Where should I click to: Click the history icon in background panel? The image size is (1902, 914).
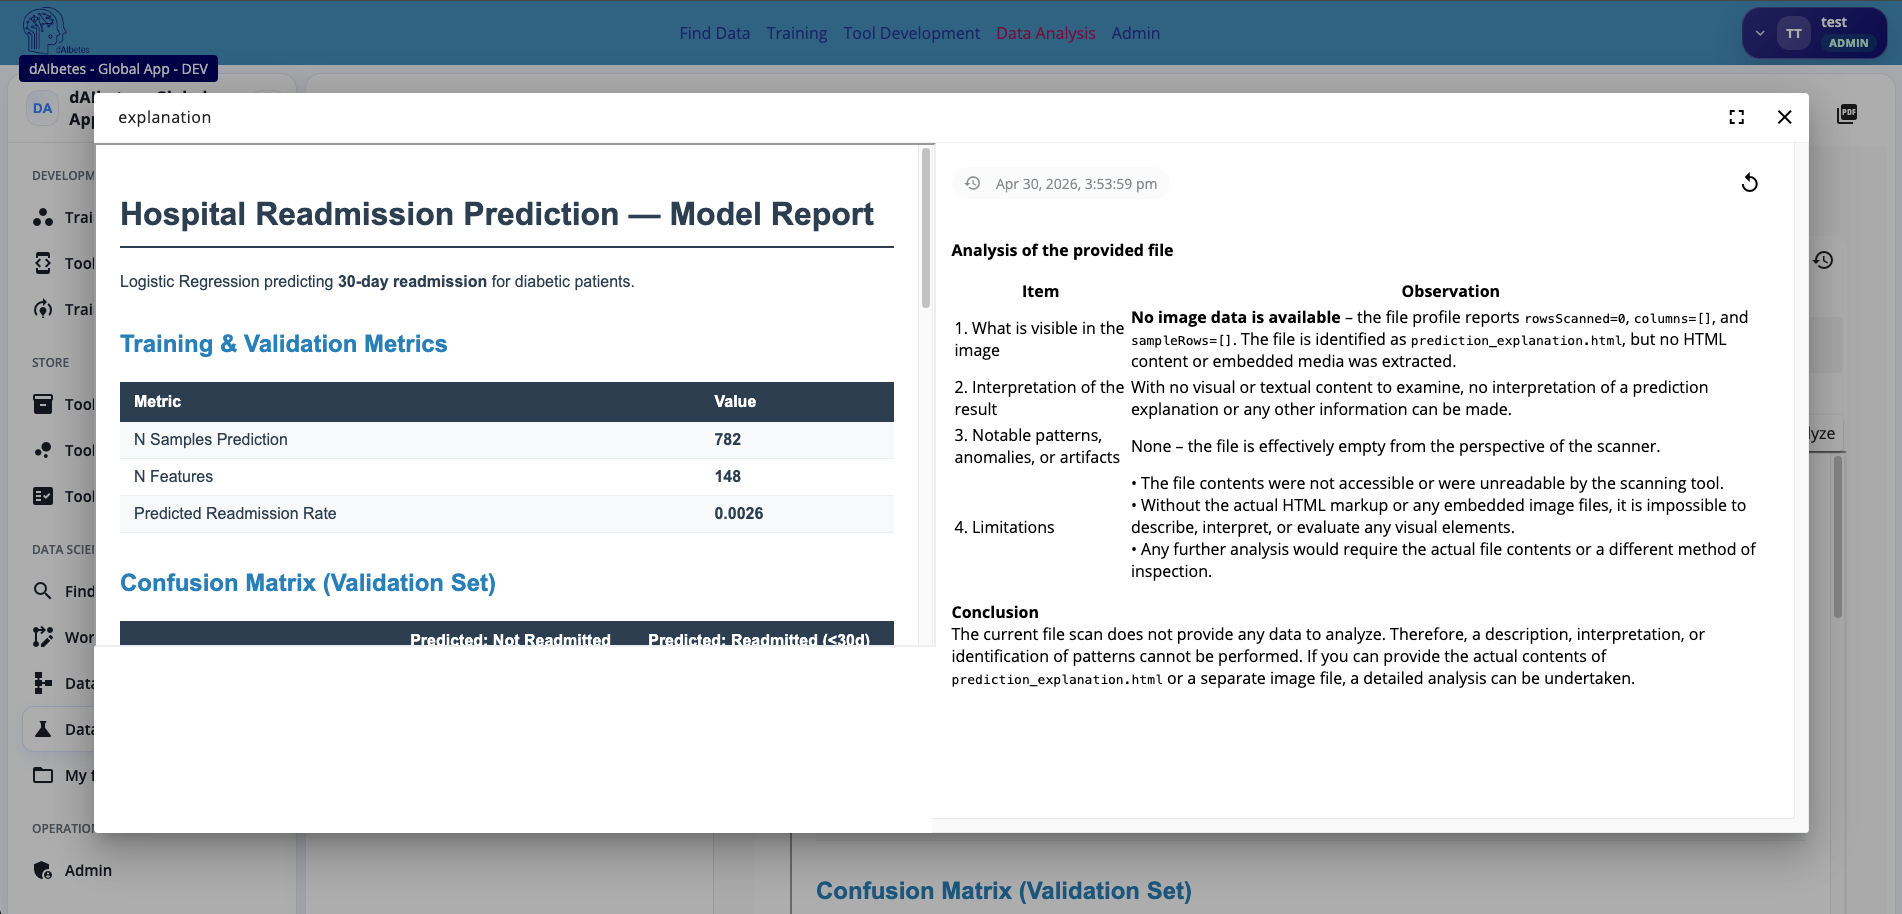point(1823,260)
